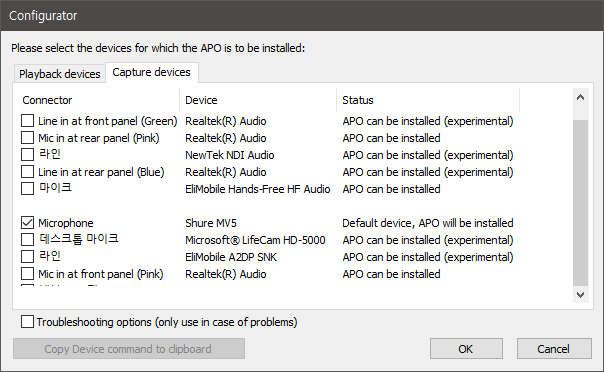Select 'NewTek NDI Audio' device text
This screenshot has height=372, width=604.
[230, 155]
